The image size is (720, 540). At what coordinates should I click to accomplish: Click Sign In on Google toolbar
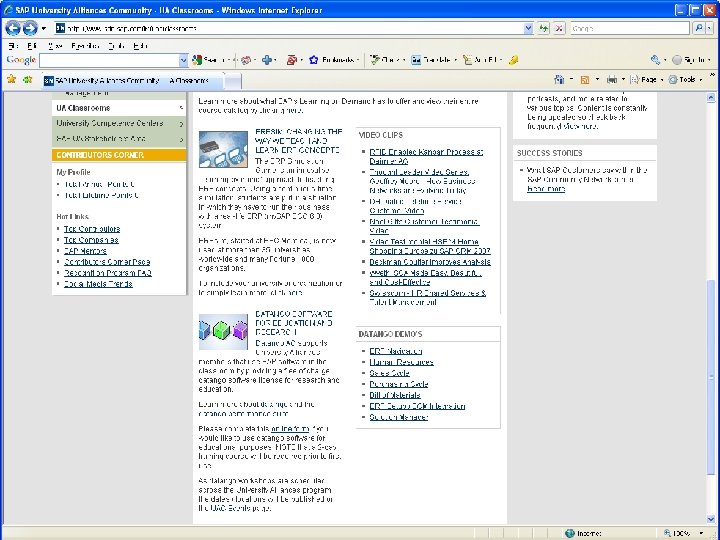coord(690,60)
